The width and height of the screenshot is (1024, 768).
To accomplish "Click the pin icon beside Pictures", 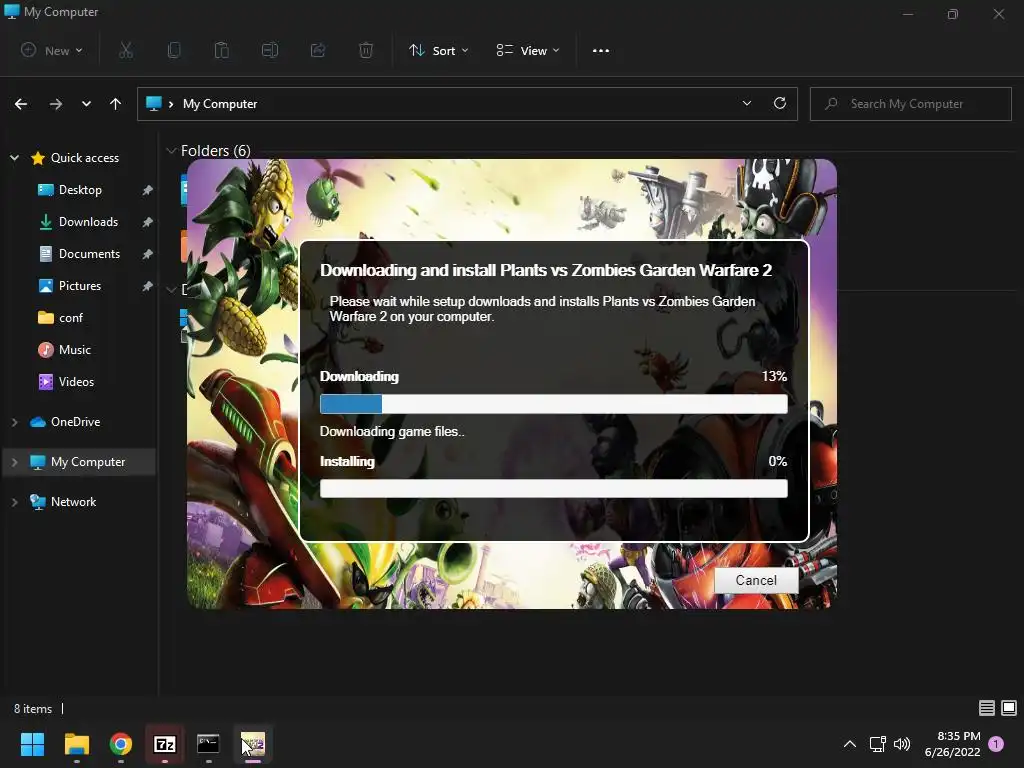I will tap(148, 286).
